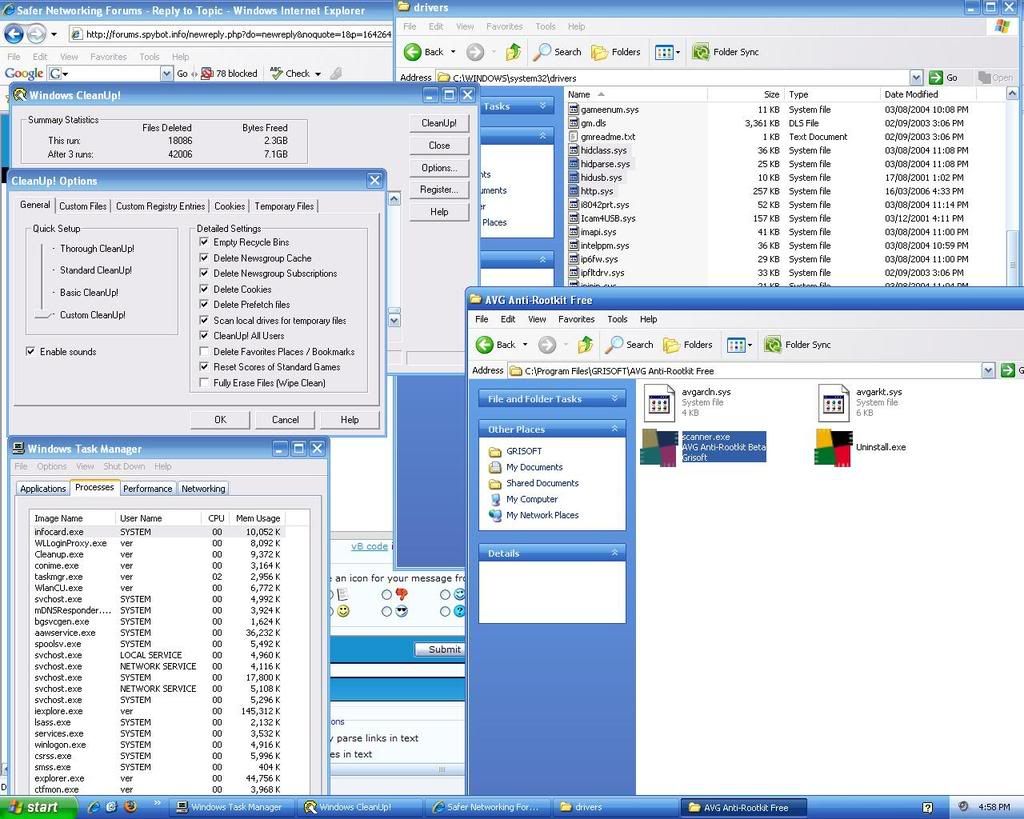Enable Delete Favorites Places / Bookmarks checkbox
The height and width of the screenshot is (819, 1024).
click(204, 351)
